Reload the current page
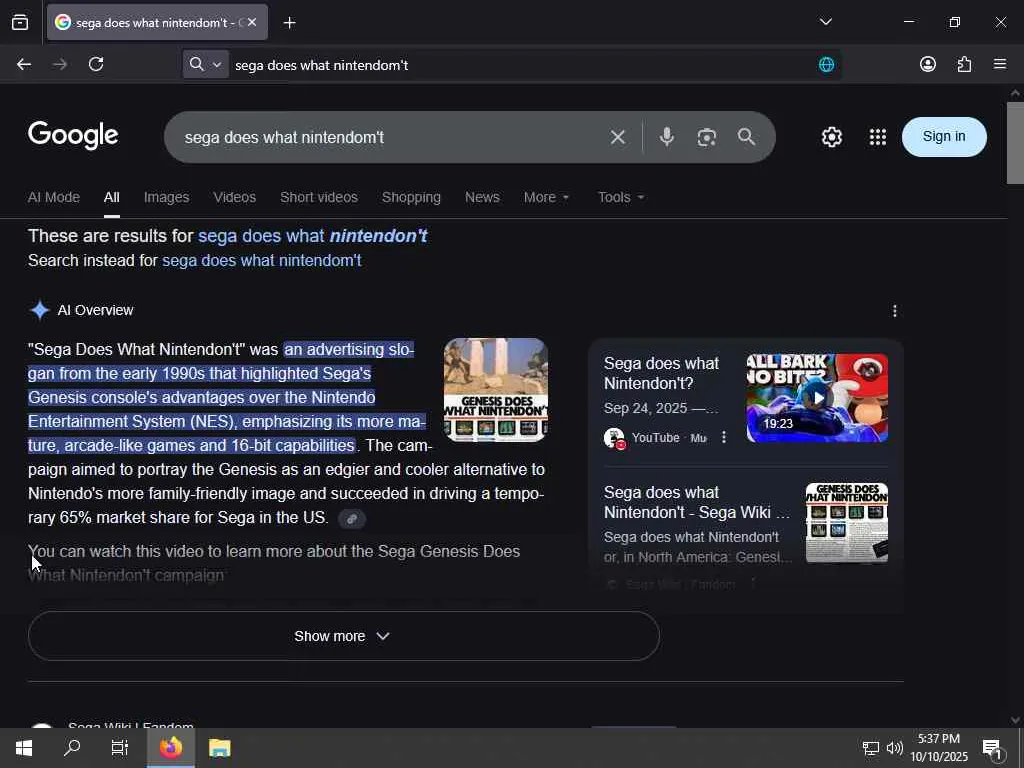The height and width of the screenshot is (768, 1024). pos(96,64)
